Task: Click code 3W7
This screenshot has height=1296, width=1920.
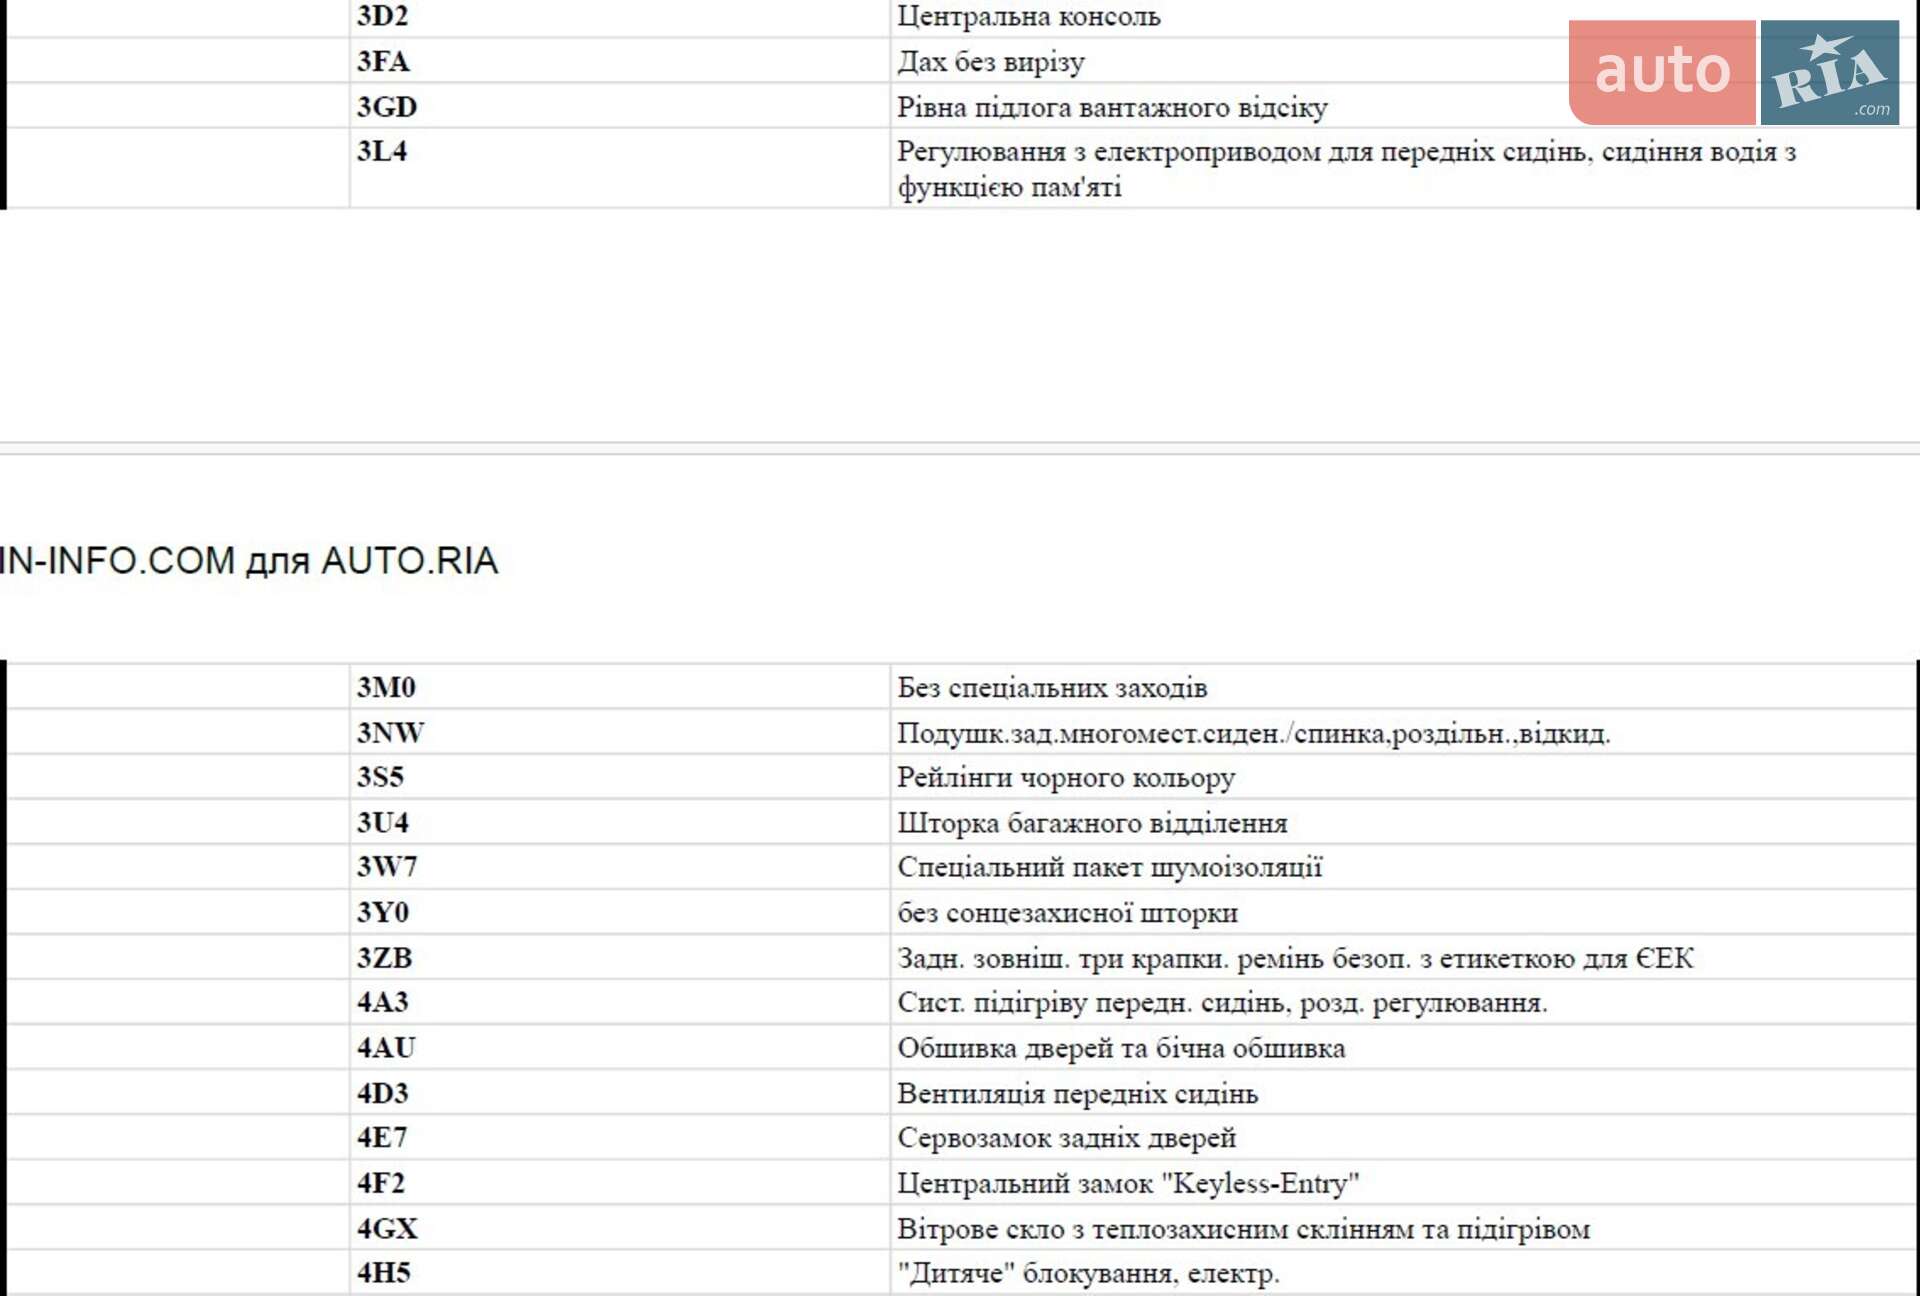Action: (x=387, y=867)
